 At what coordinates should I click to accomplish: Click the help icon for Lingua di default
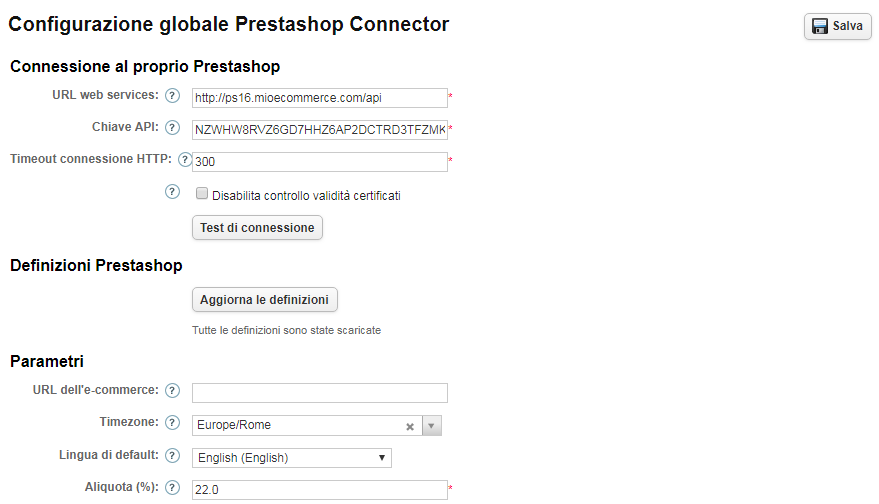(x=172, y=456)
